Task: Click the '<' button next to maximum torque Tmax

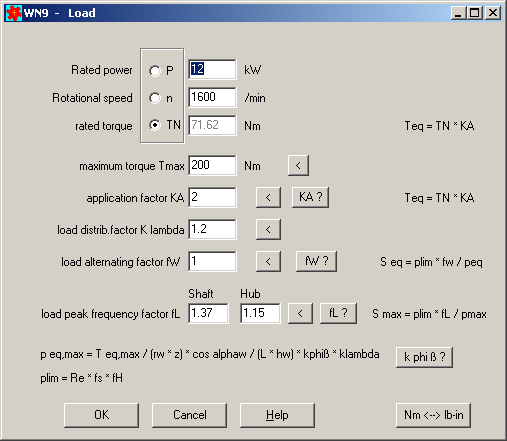Action: coord(298,165)
